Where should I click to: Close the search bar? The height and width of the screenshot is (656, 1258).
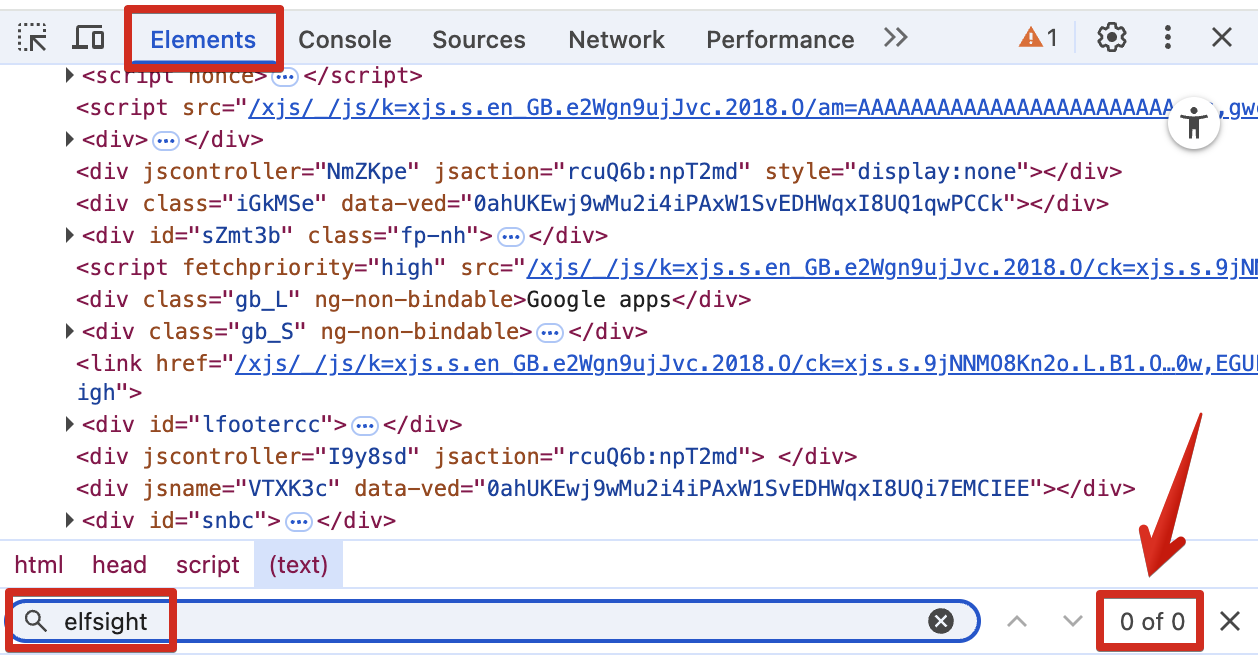click(x=1231, y=622)
